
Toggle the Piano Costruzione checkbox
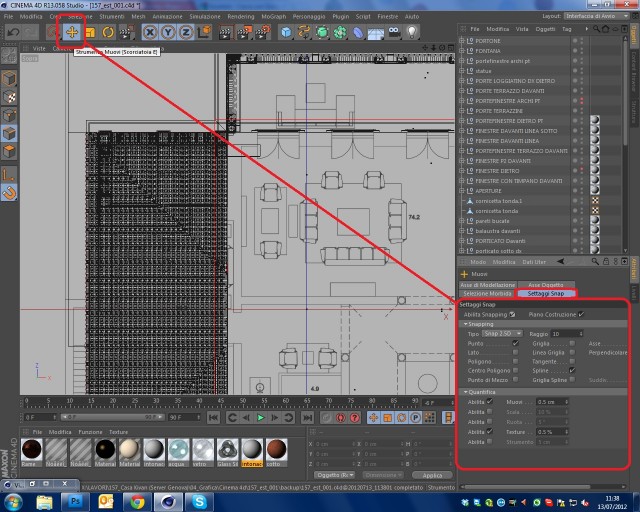581,314
